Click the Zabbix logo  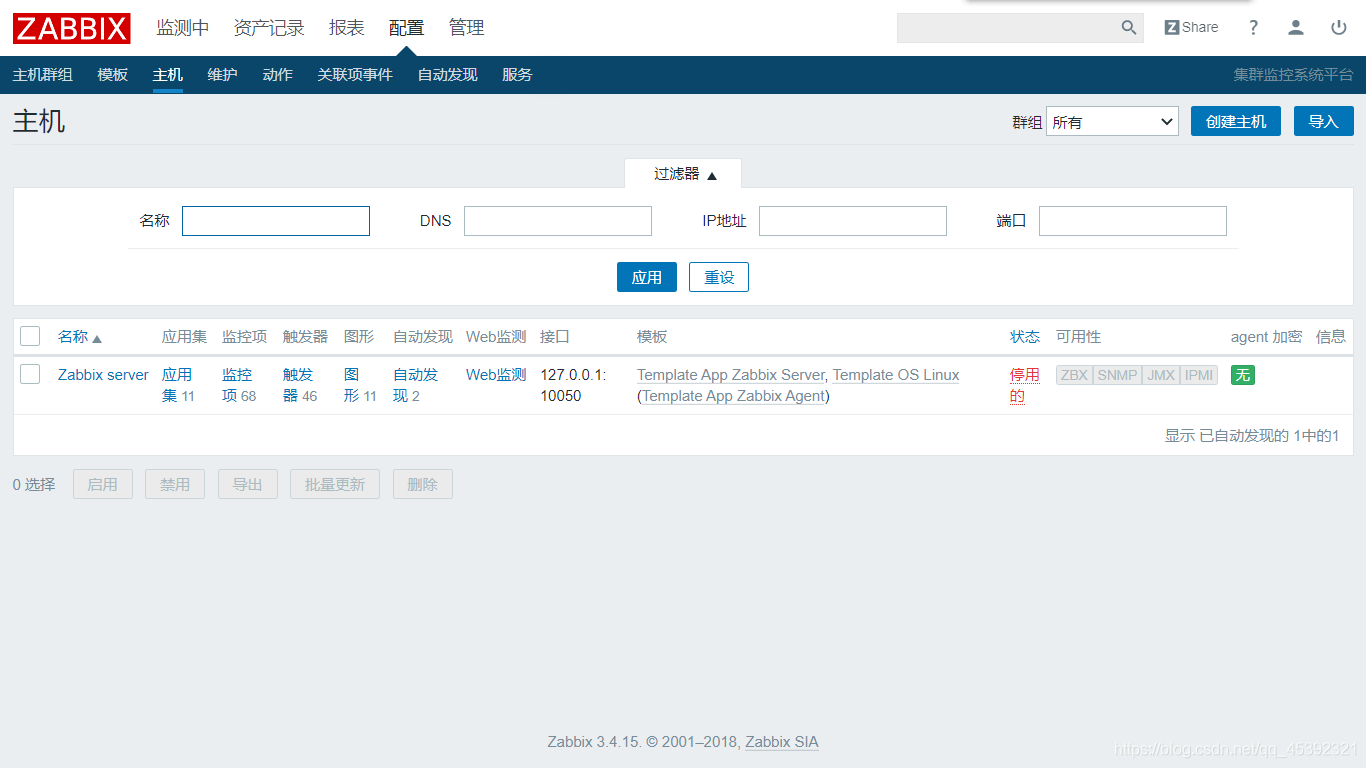click(72, 28)
